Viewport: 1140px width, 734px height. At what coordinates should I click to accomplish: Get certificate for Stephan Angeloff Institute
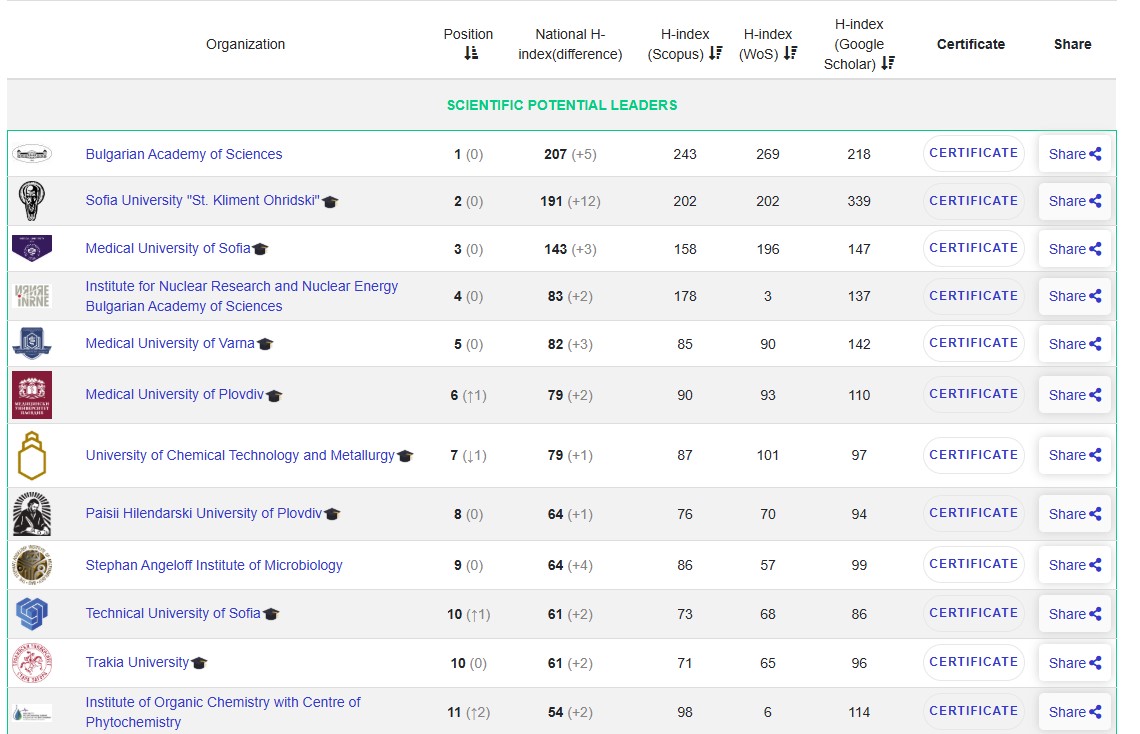(x=974, y=564)
